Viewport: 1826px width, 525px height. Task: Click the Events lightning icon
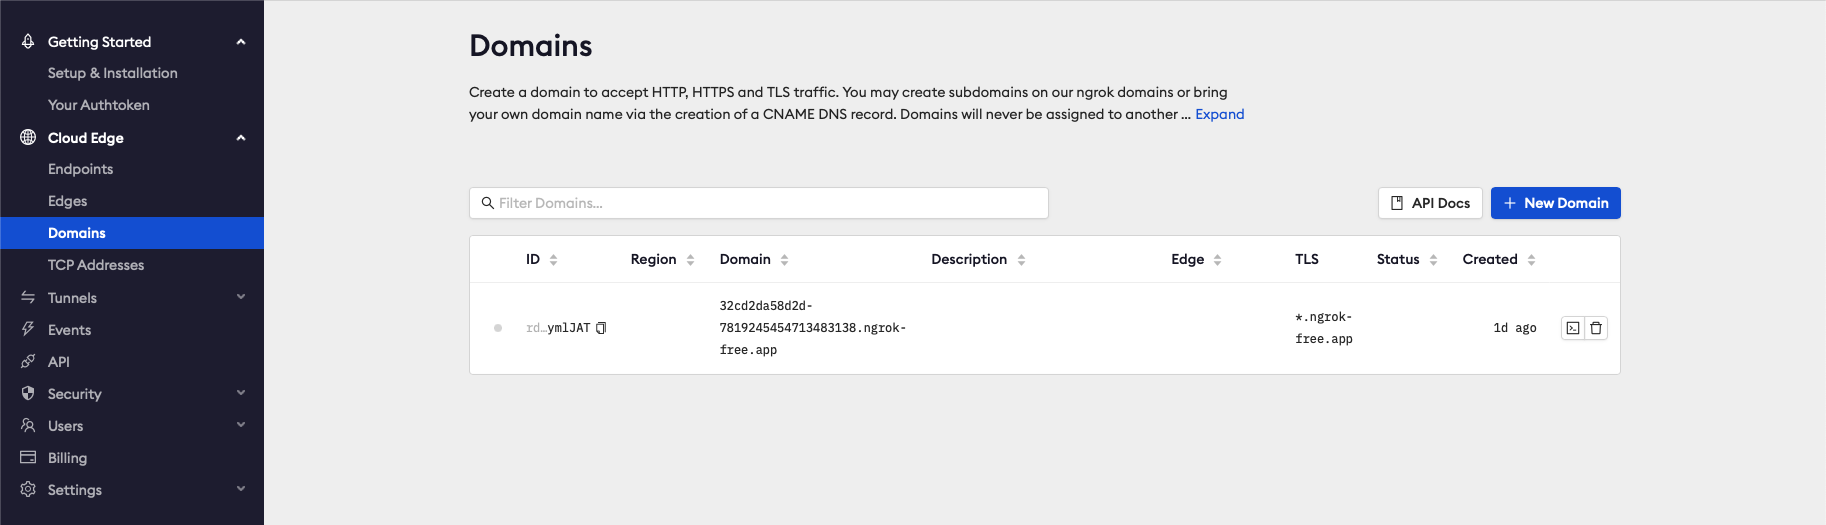[x=28, y=329]
